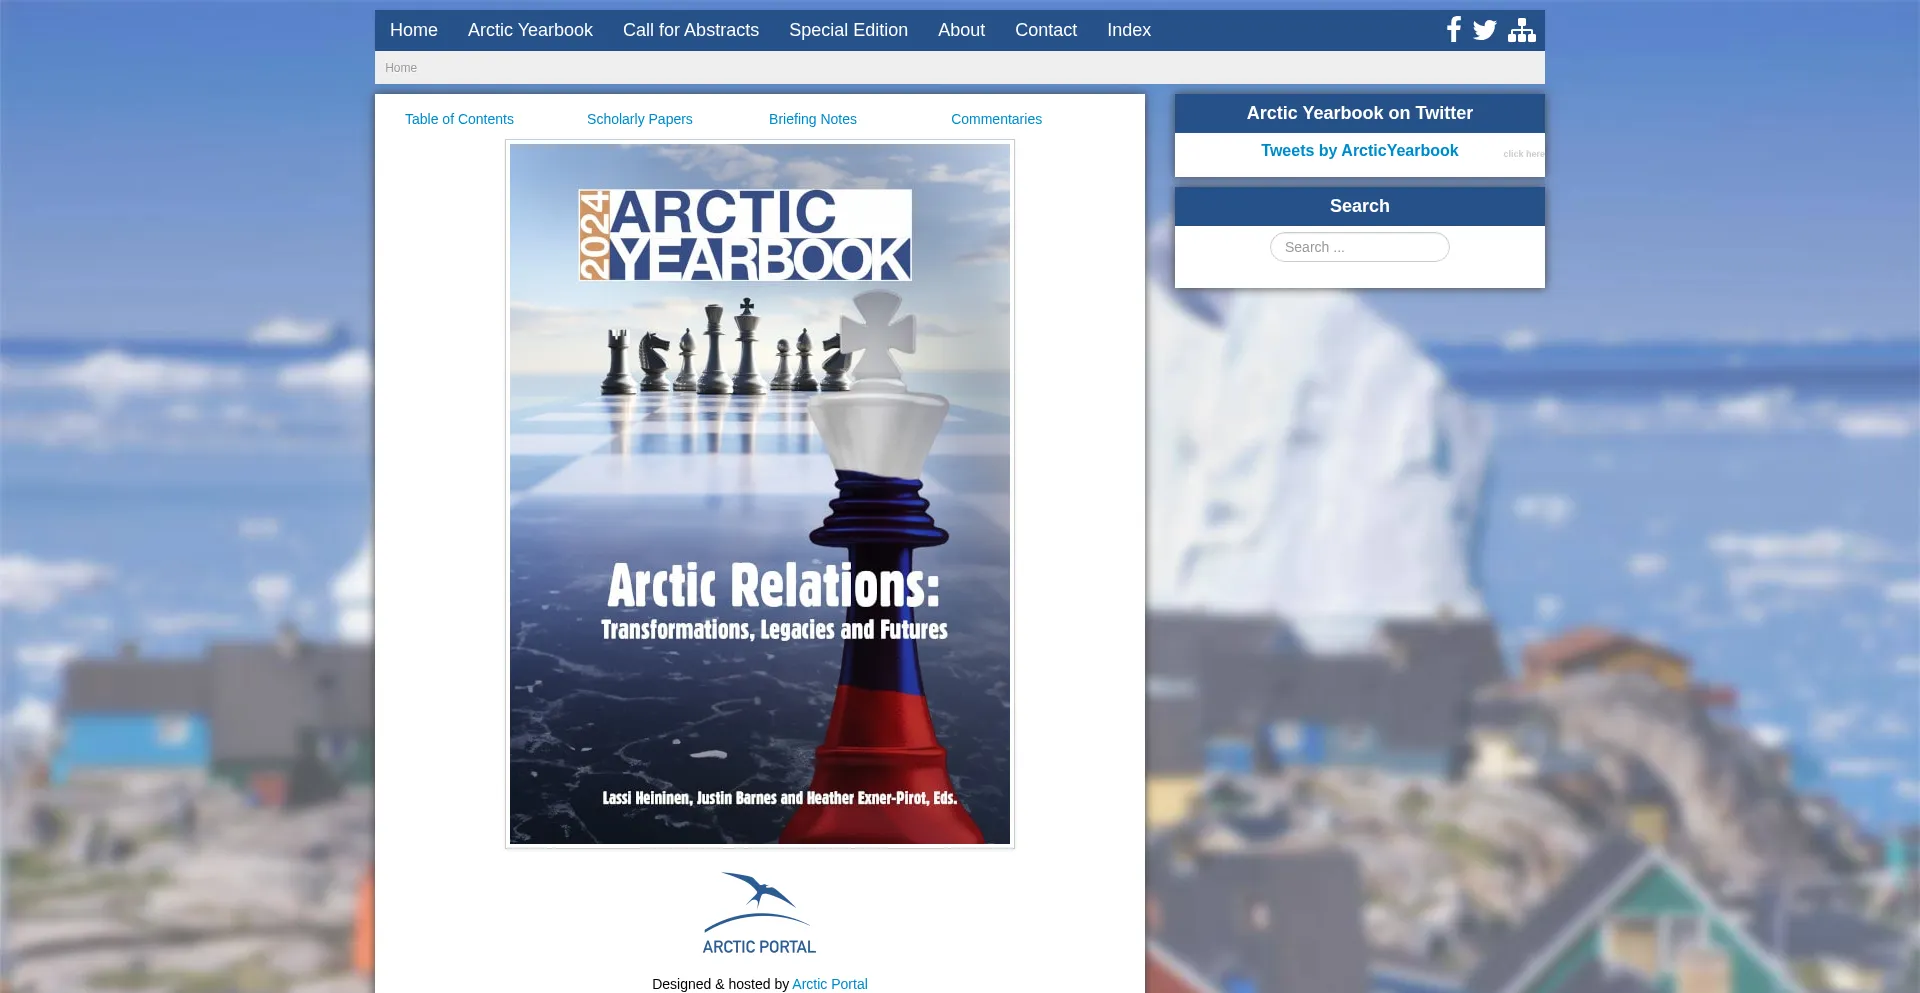The width and height of the screenshot is (1920, 993).
Task: Open the About page
Action: 961,30
